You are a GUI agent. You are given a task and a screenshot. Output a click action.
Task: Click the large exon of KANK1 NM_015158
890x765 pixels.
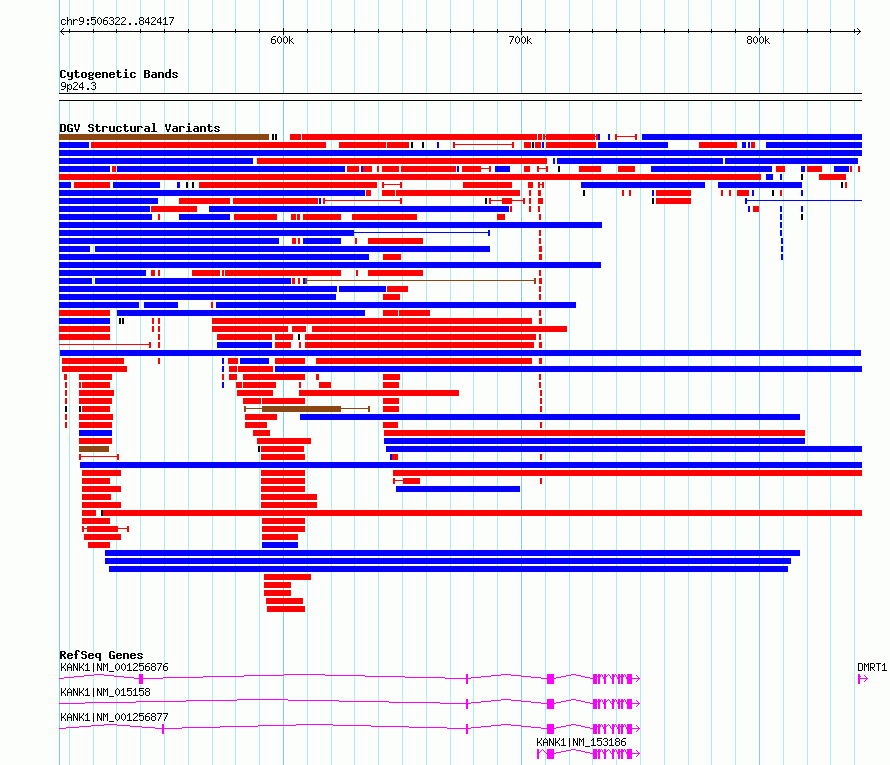tap(550, 704)
